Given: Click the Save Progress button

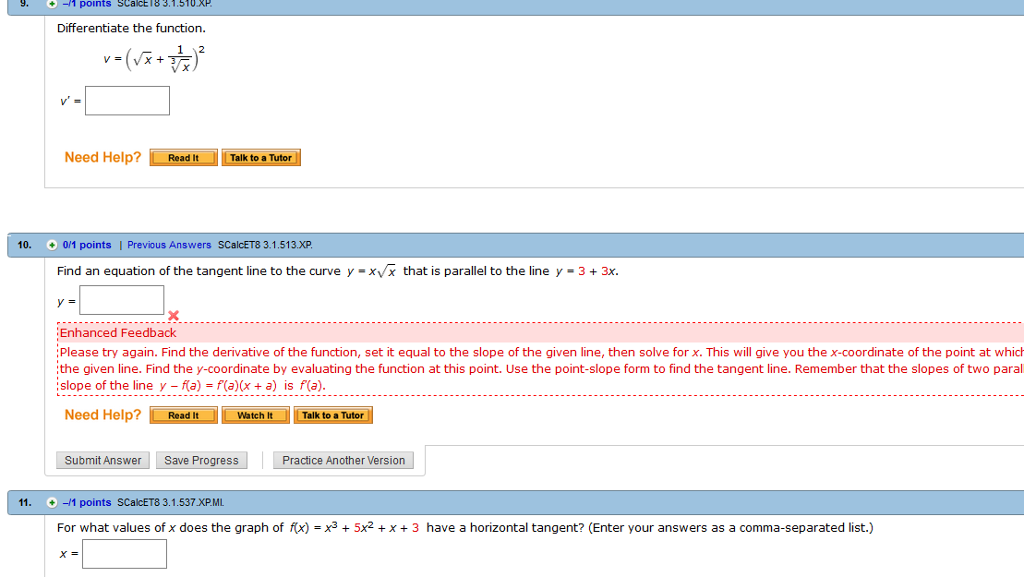Looking at the screenshot, I should click(202, 460).
